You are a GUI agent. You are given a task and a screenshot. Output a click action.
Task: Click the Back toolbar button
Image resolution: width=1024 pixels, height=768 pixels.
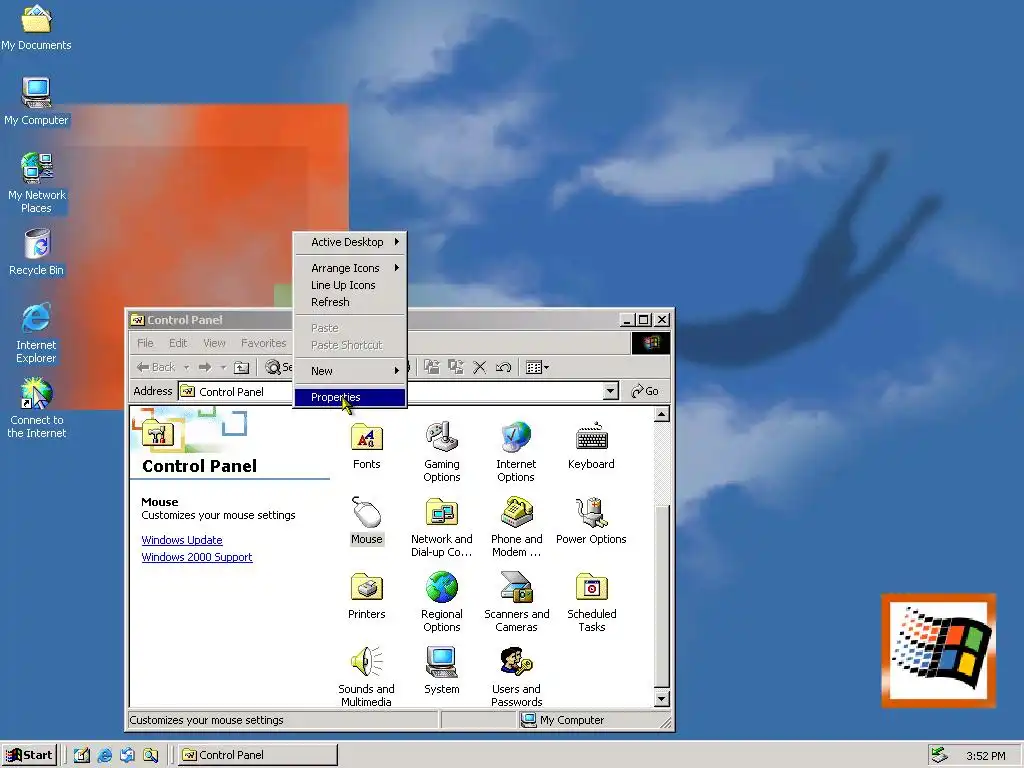pyautogui.click(x=157, y=368)
